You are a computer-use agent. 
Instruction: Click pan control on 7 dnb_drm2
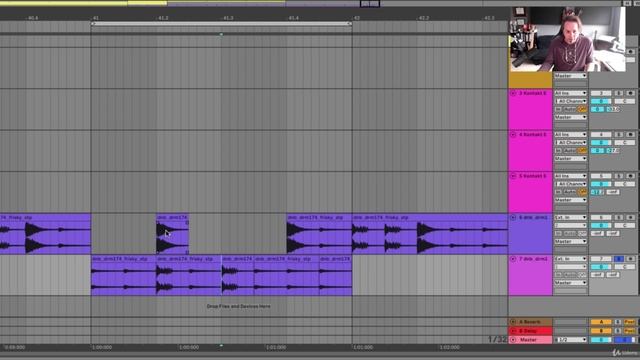[624, 267]
